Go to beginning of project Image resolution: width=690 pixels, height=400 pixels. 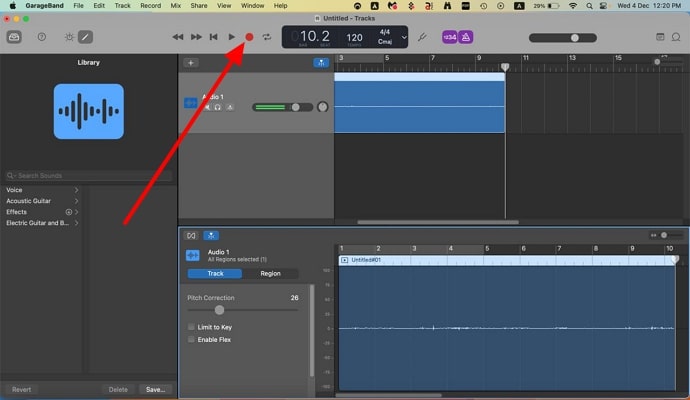coord(214,37)
